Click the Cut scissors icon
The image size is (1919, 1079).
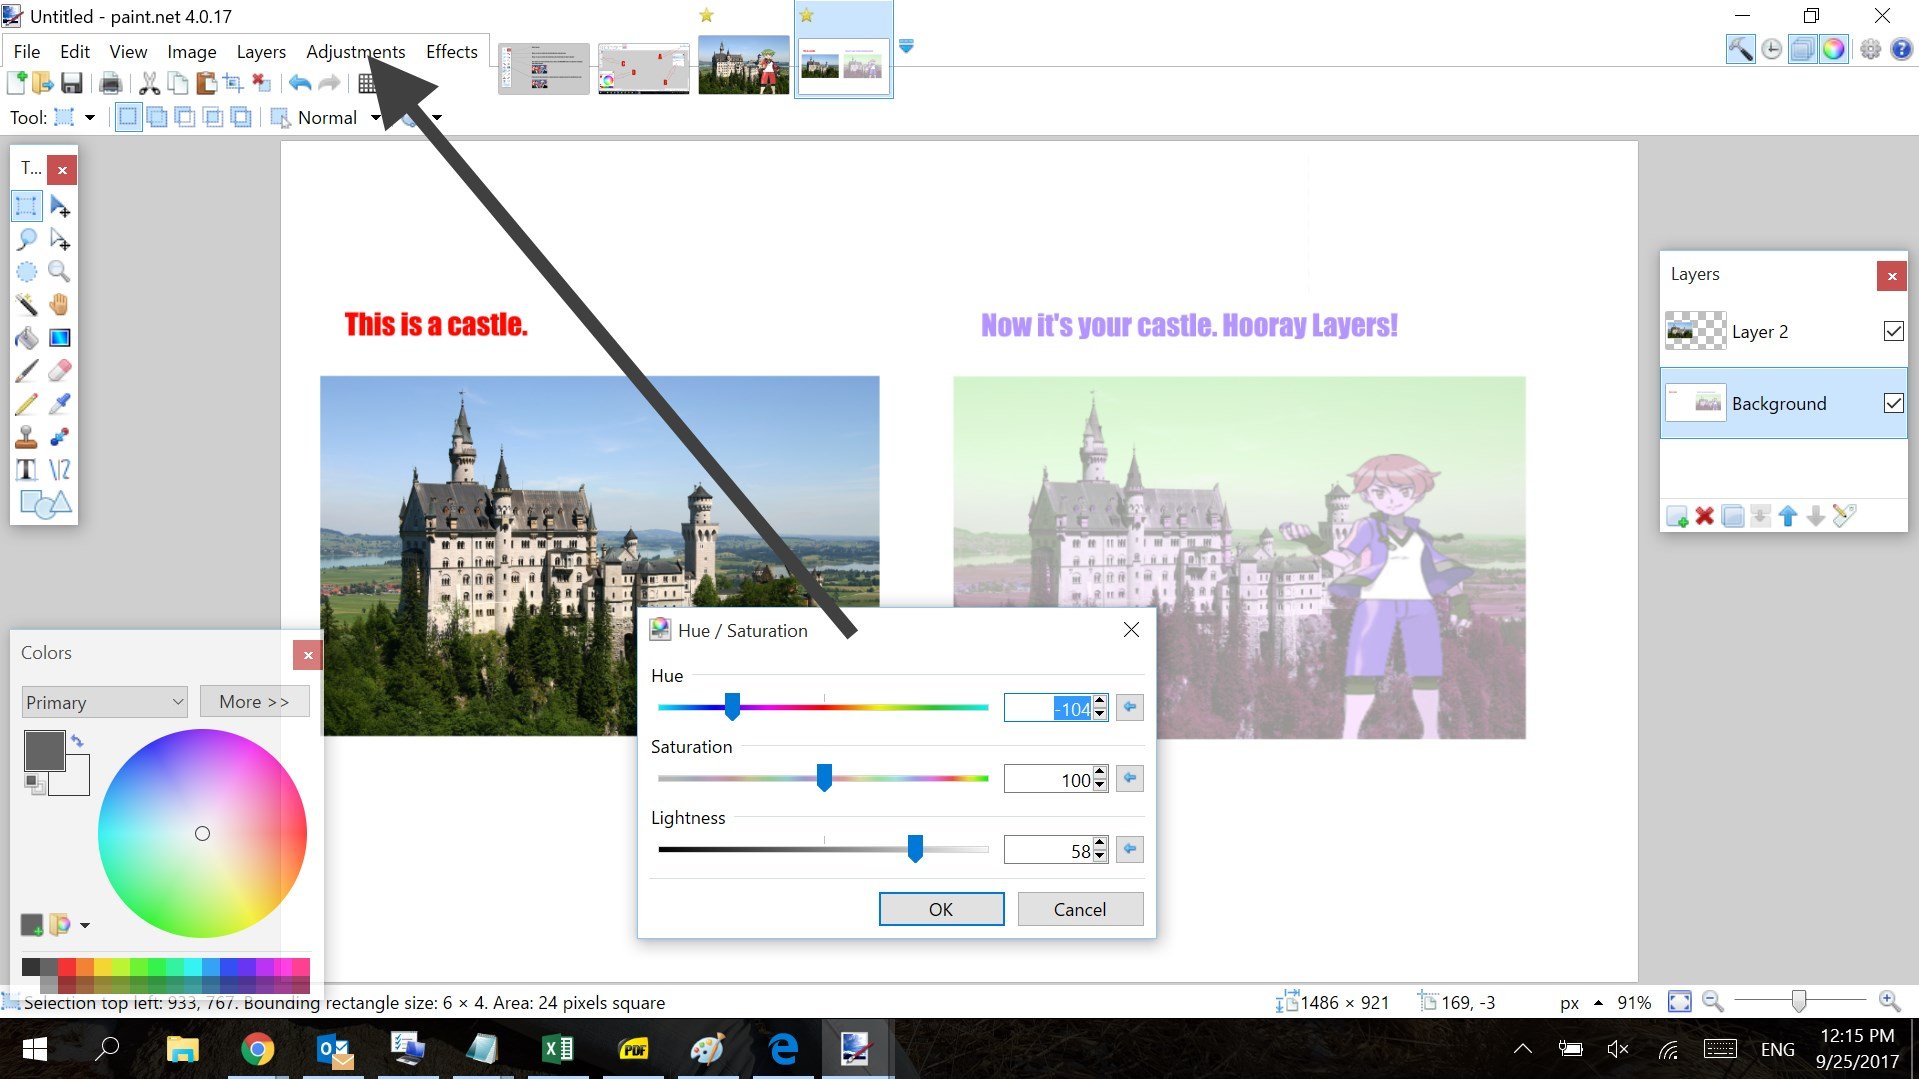click(x=149, y=84)
